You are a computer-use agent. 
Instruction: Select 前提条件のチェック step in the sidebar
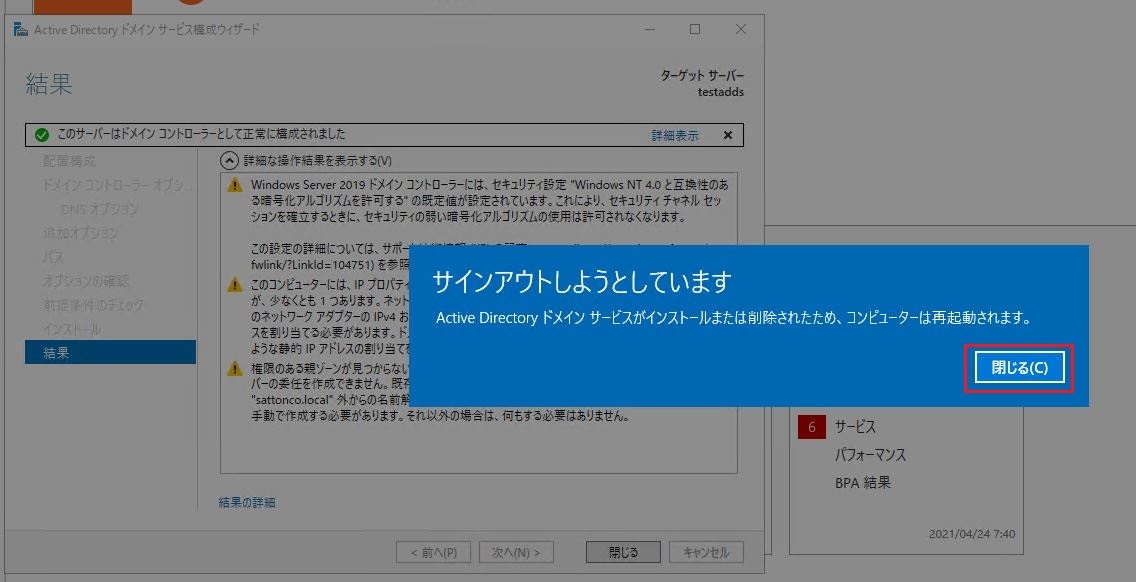pos(93,304)
